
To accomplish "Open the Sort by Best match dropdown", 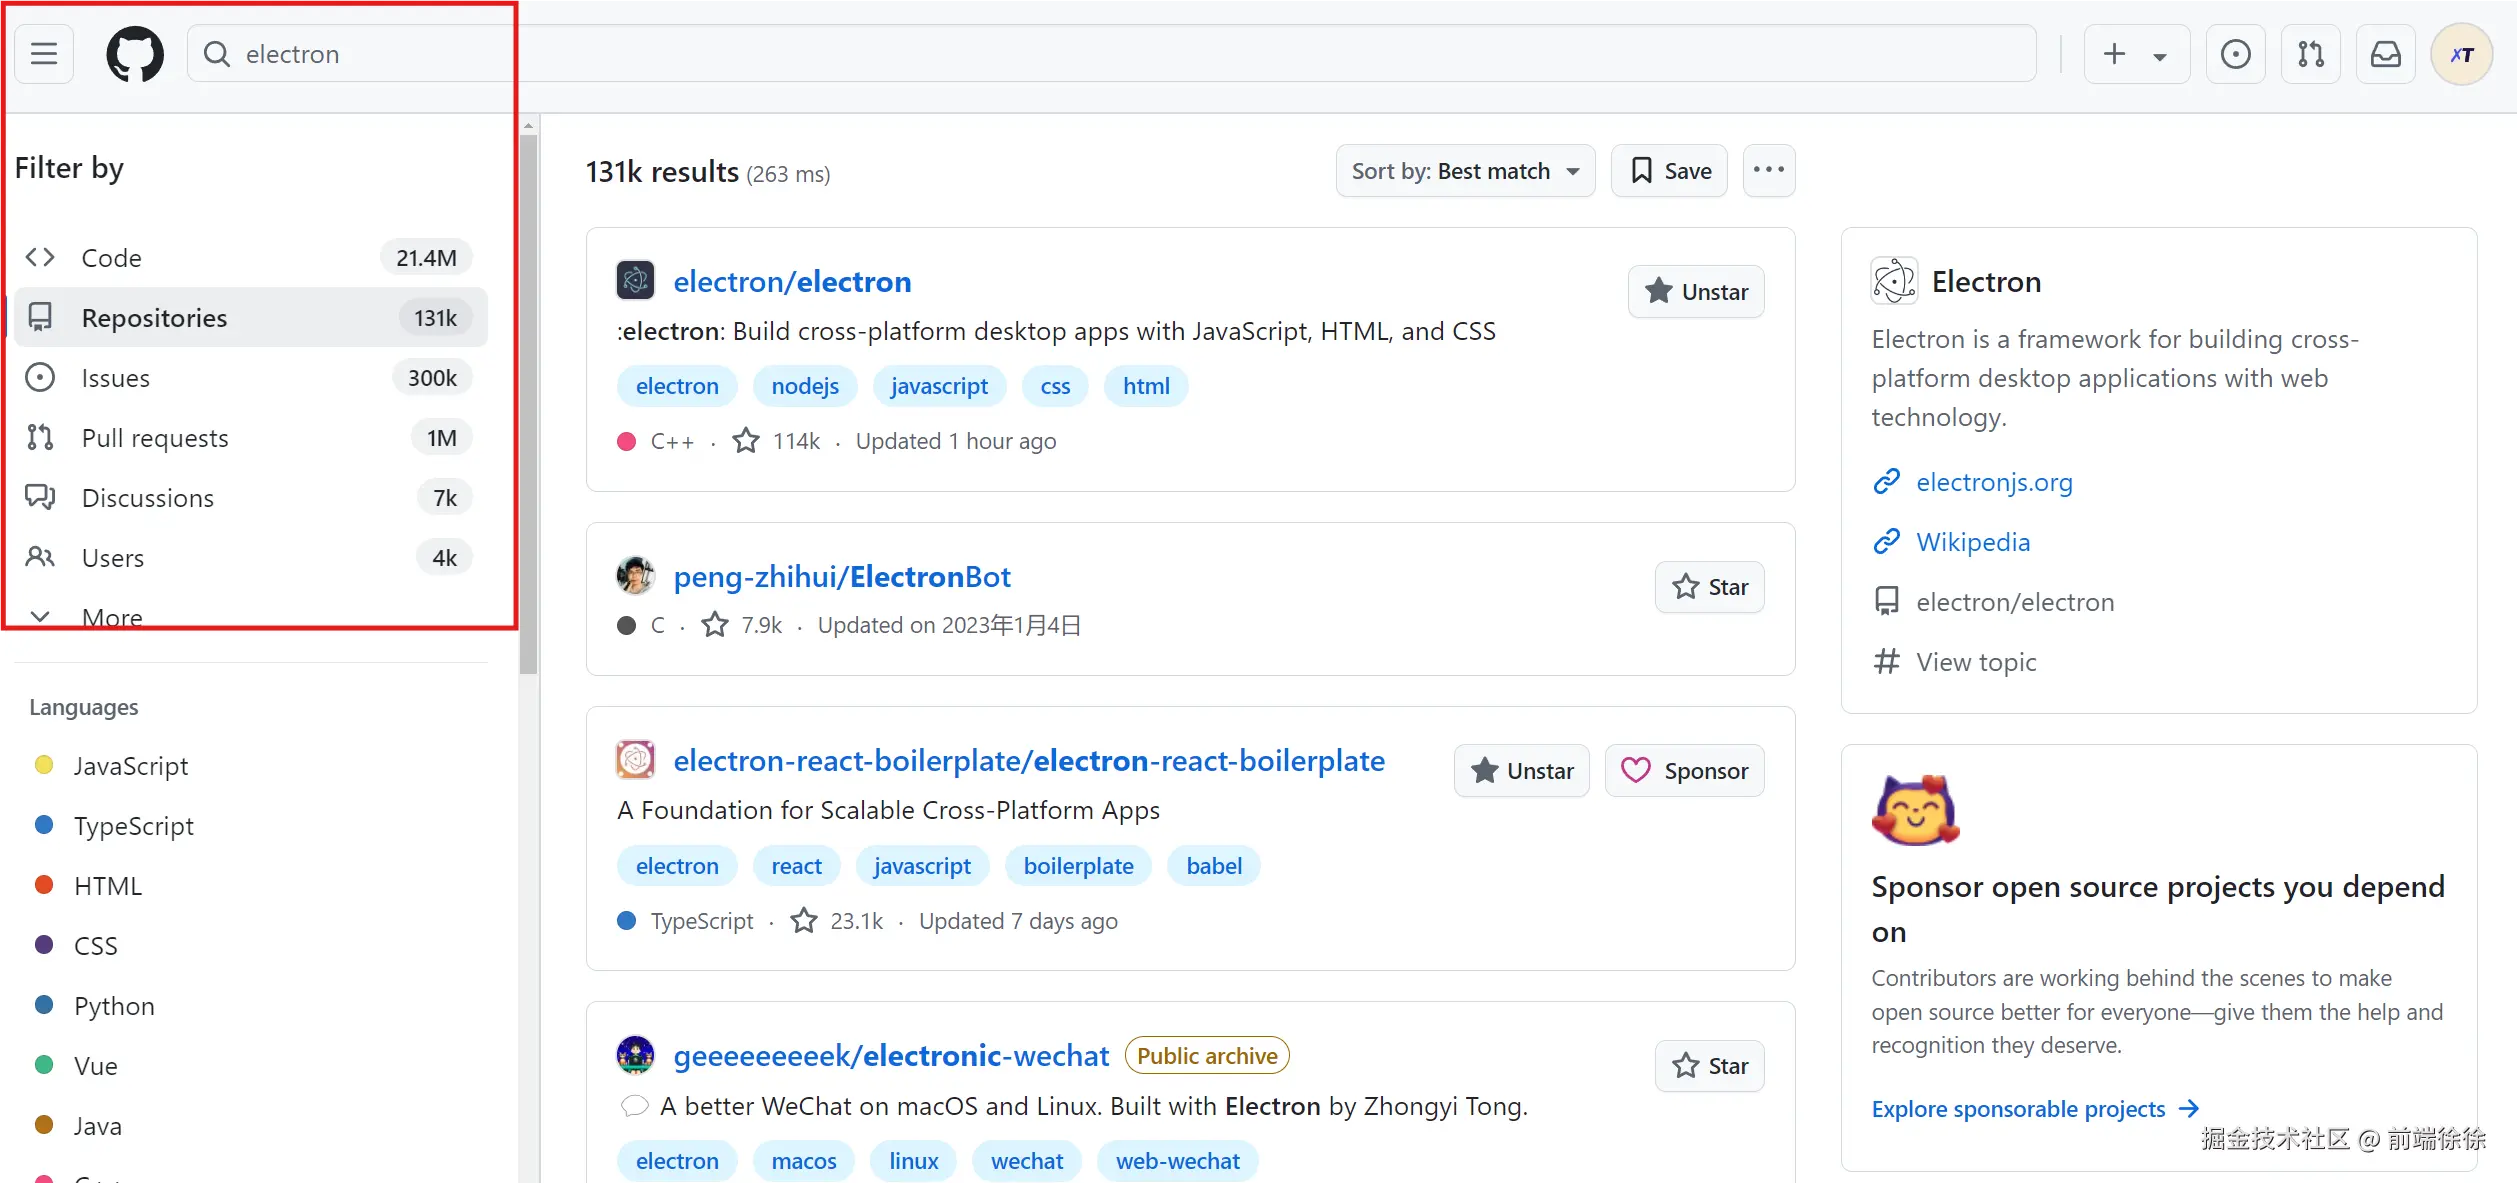I will (x=1465, y=171).
